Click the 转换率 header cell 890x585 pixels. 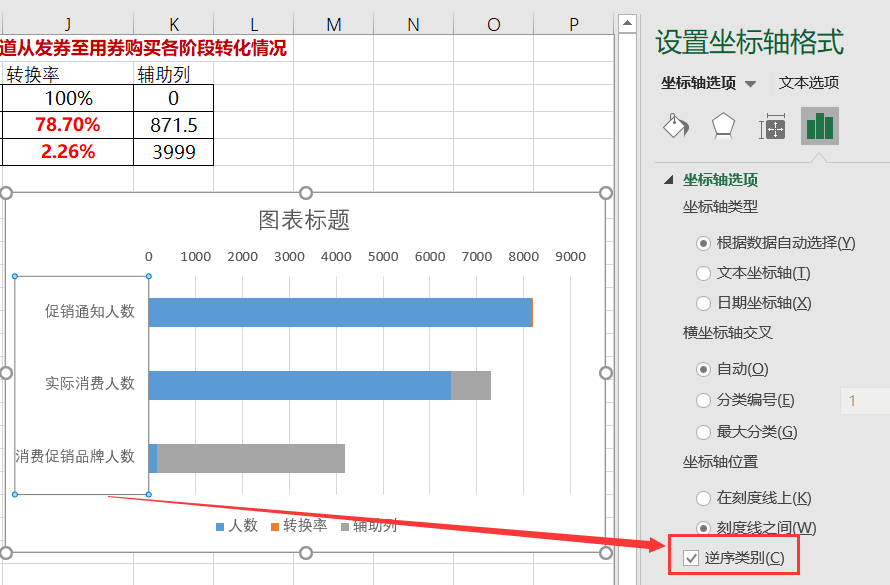pyautogui.click(x=68, y=74)
